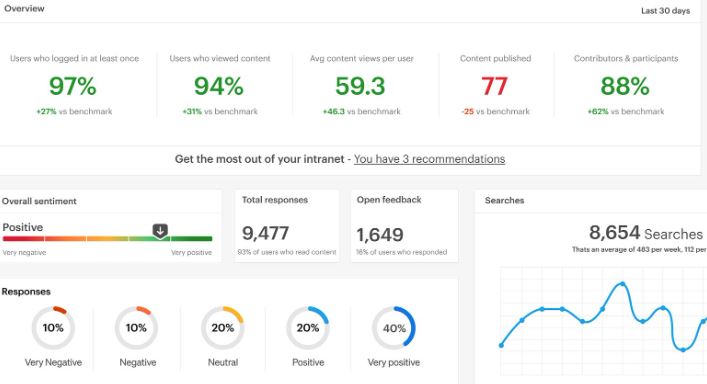
Task: Click the red-to-green sentiment gradient bar
Action: (107, 238)
